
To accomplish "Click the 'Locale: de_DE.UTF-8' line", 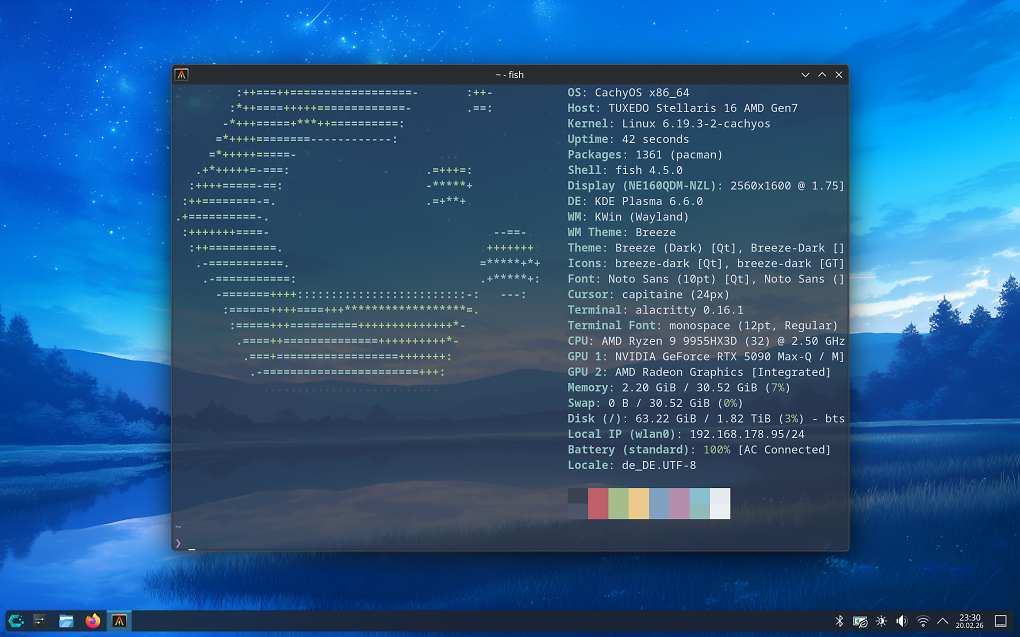I will 632,465.
